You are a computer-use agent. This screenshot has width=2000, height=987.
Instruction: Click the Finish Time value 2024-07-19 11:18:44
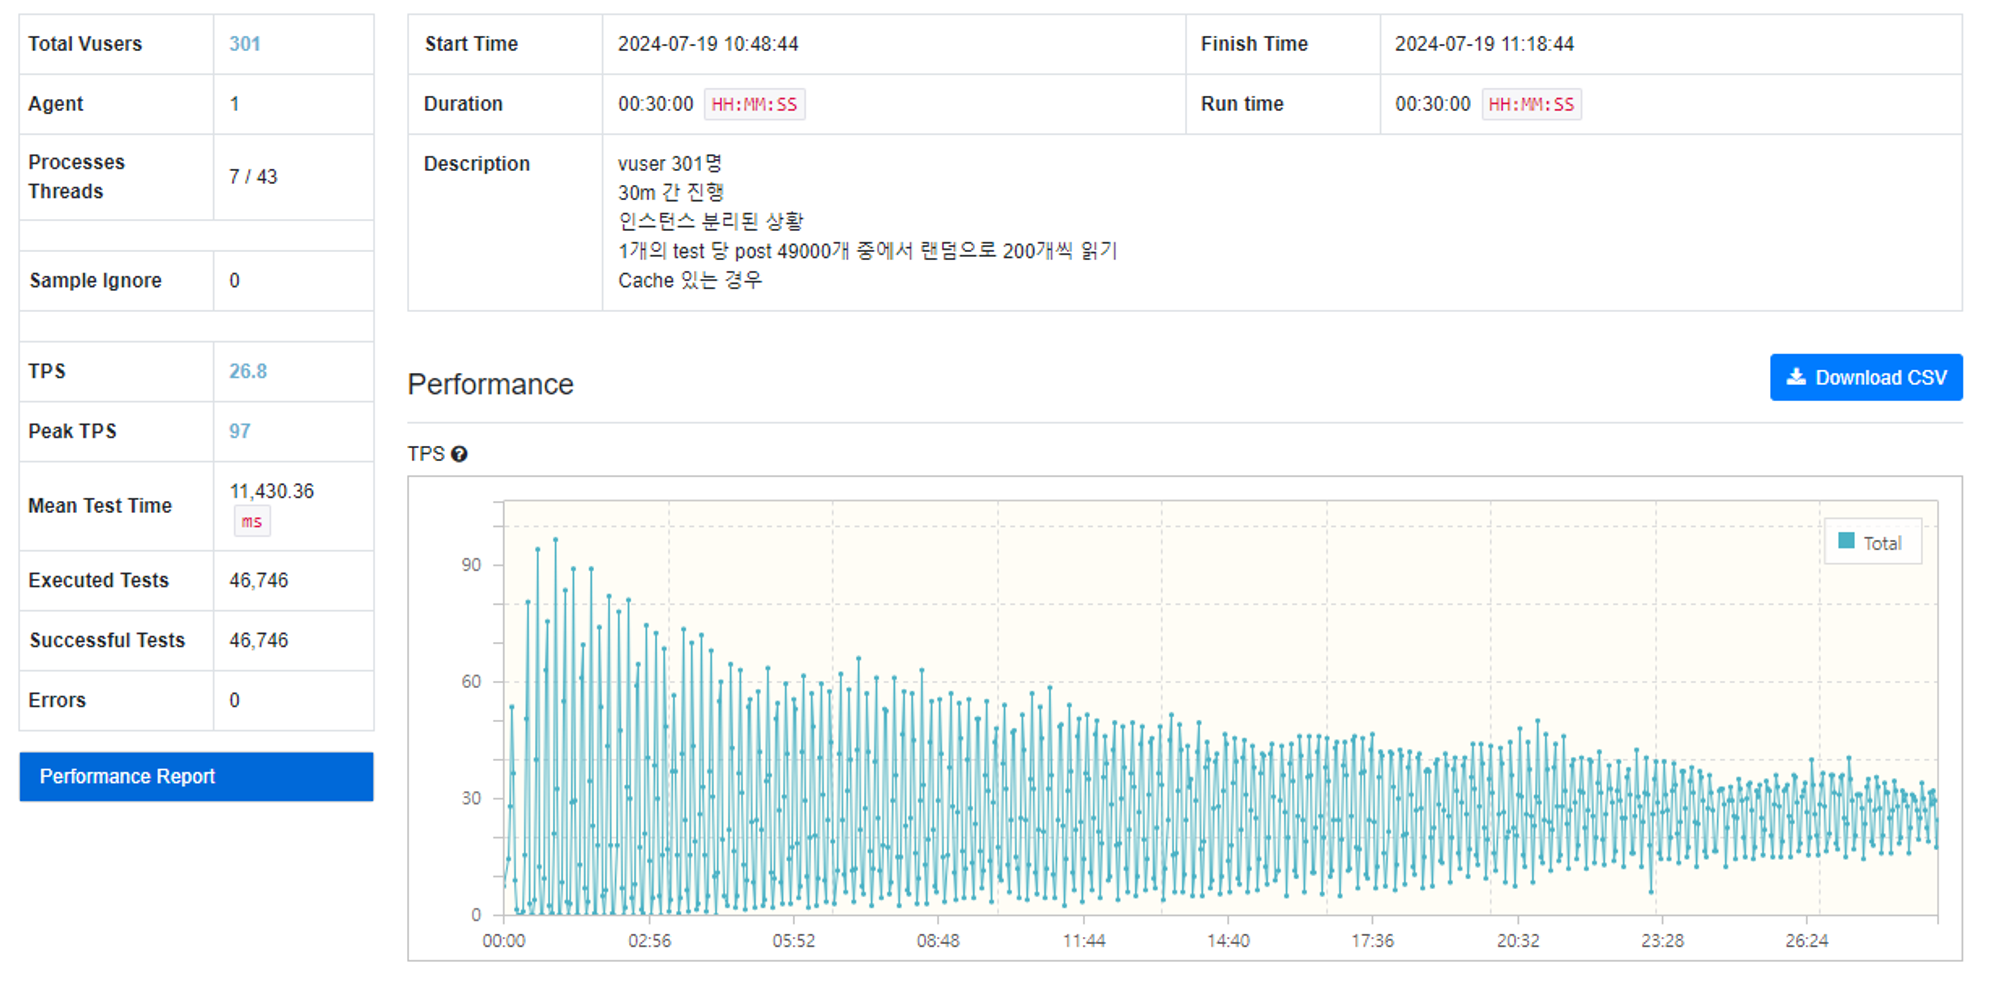point(1484,44)
